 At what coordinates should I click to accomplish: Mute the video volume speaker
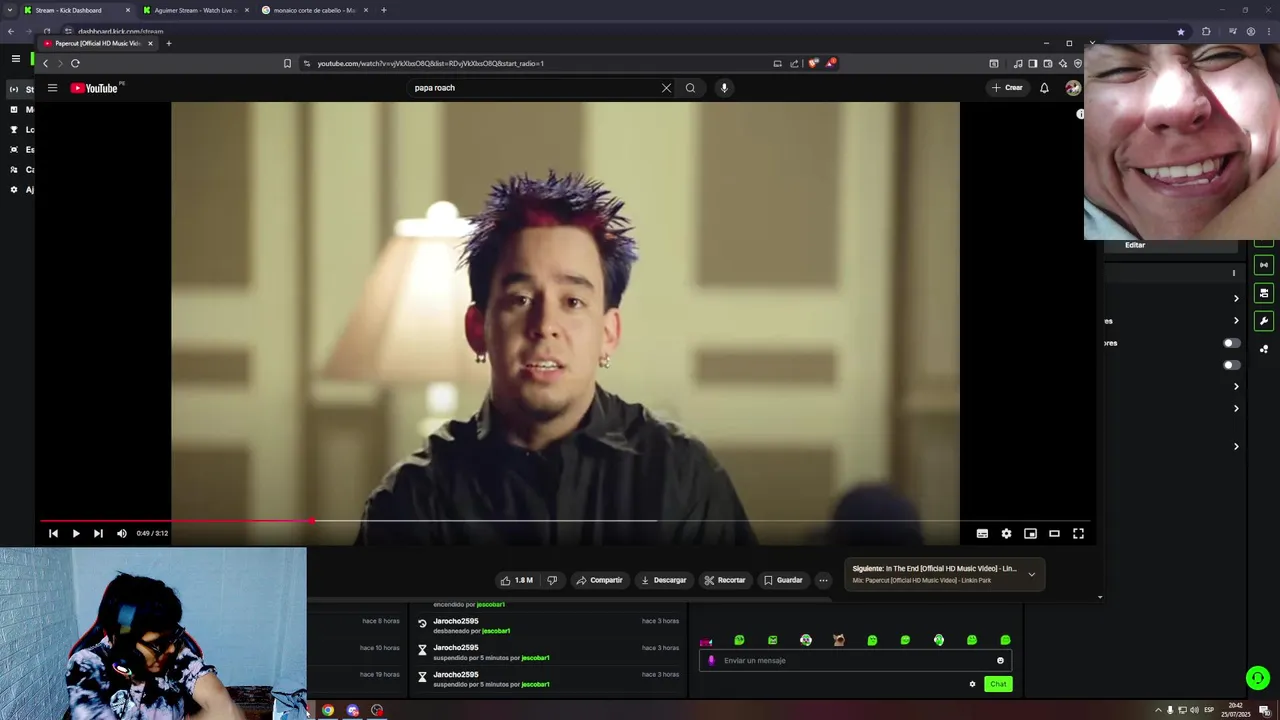click(122, 533)
